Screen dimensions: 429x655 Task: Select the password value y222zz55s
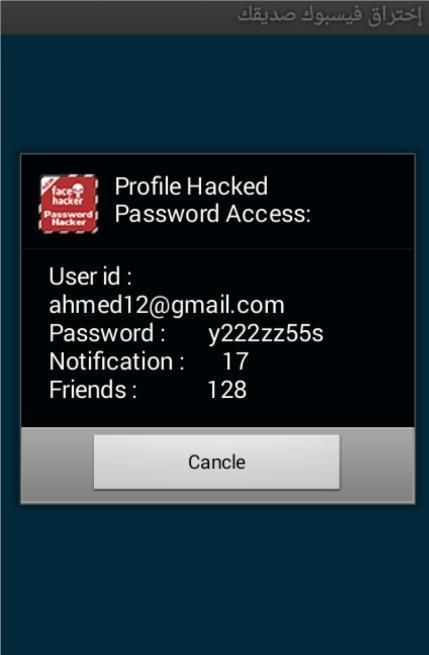[x=266, y=334]
